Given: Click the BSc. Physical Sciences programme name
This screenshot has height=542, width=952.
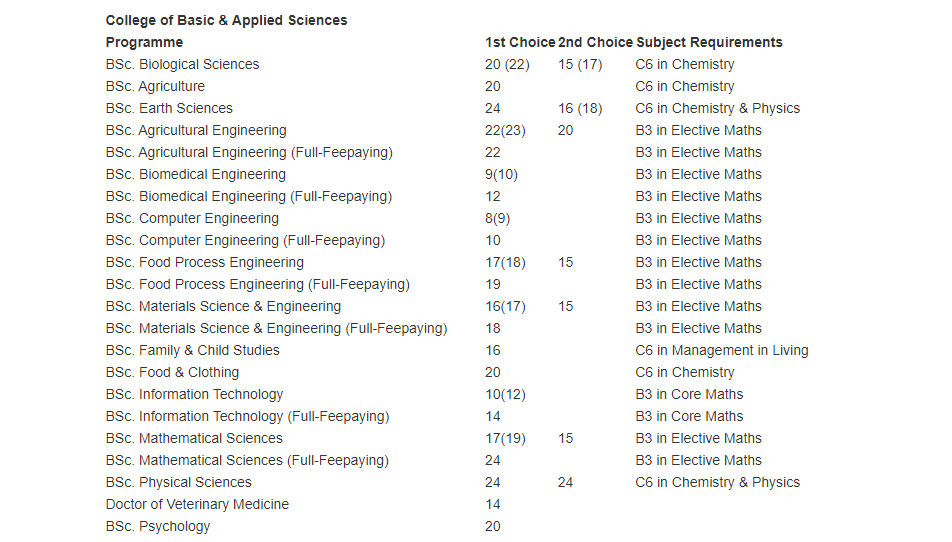Looking at the screenshot, I should (x=178, y=482).
